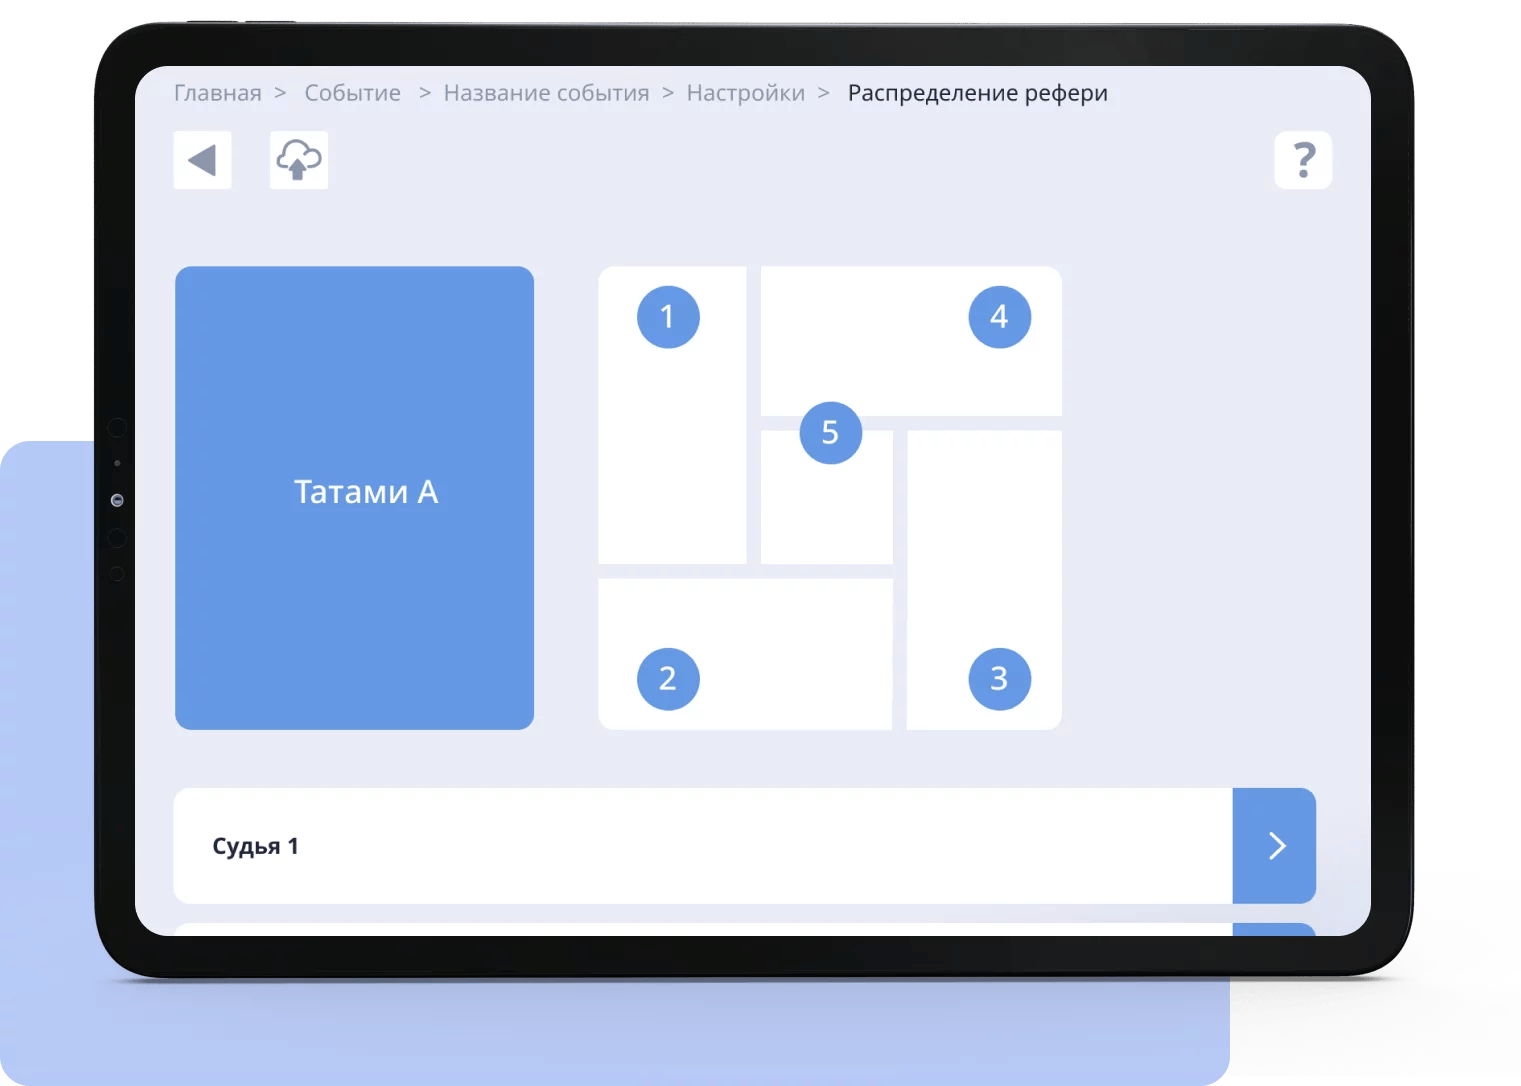
Task: Go back with the left arrow icon
Action: (x=202, y=160)
